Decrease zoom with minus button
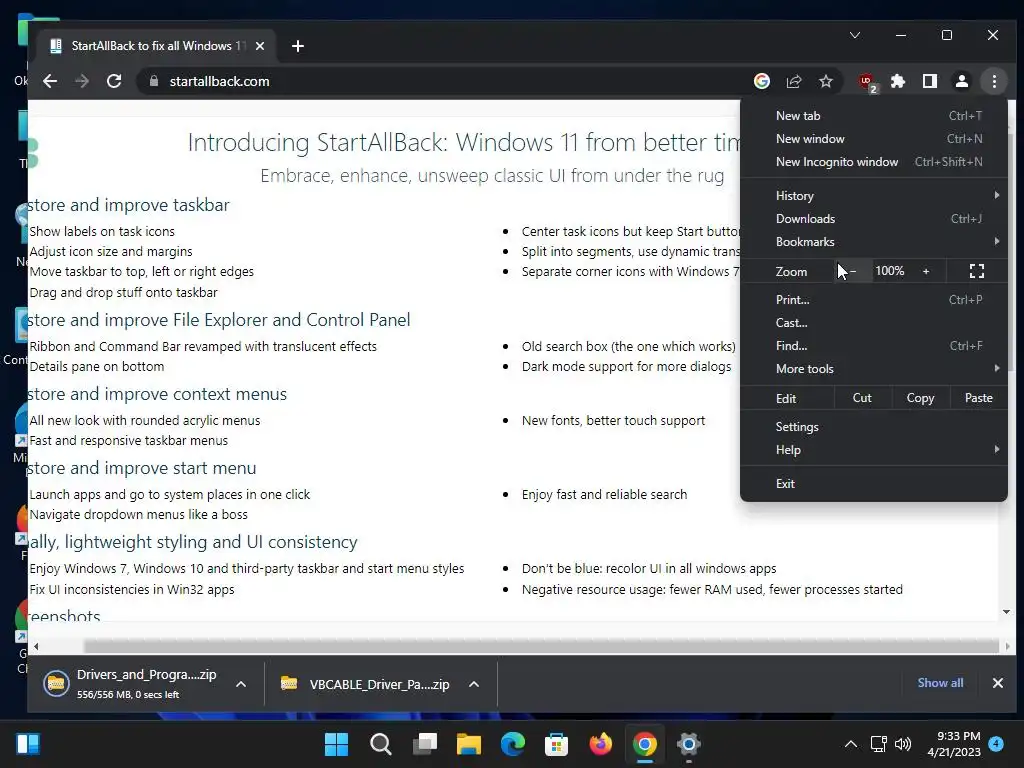The height and width of the screenshot is (768, 1024). (853, 271)
